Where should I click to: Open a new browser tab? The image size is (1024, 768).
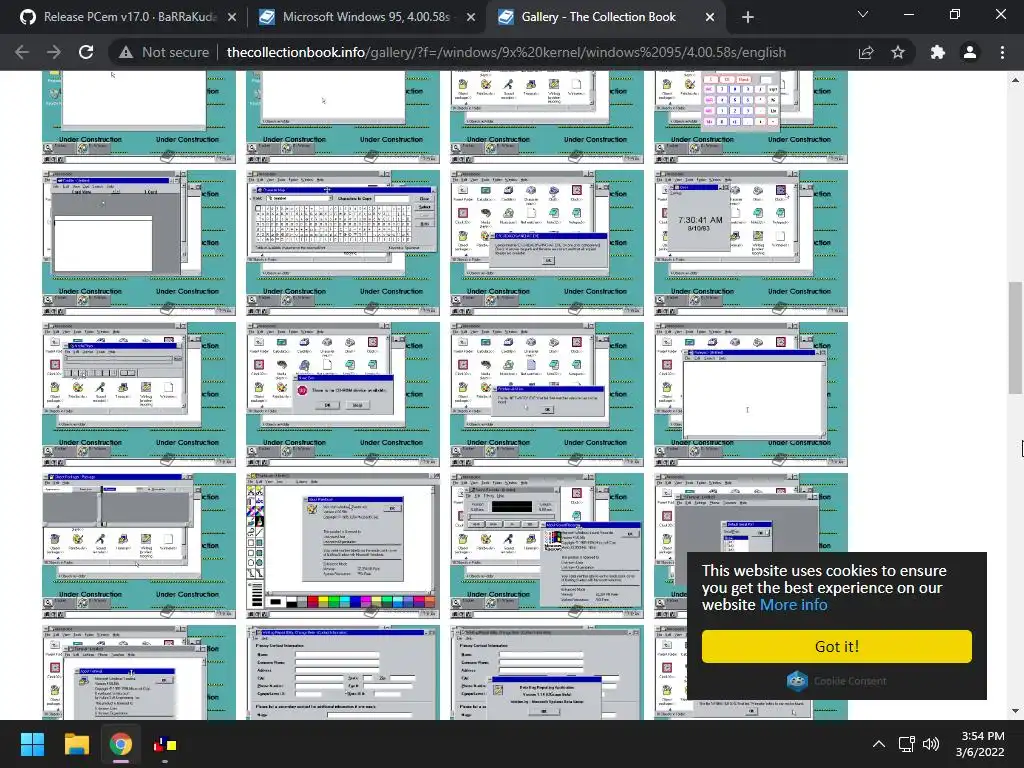tap(748, 17)
